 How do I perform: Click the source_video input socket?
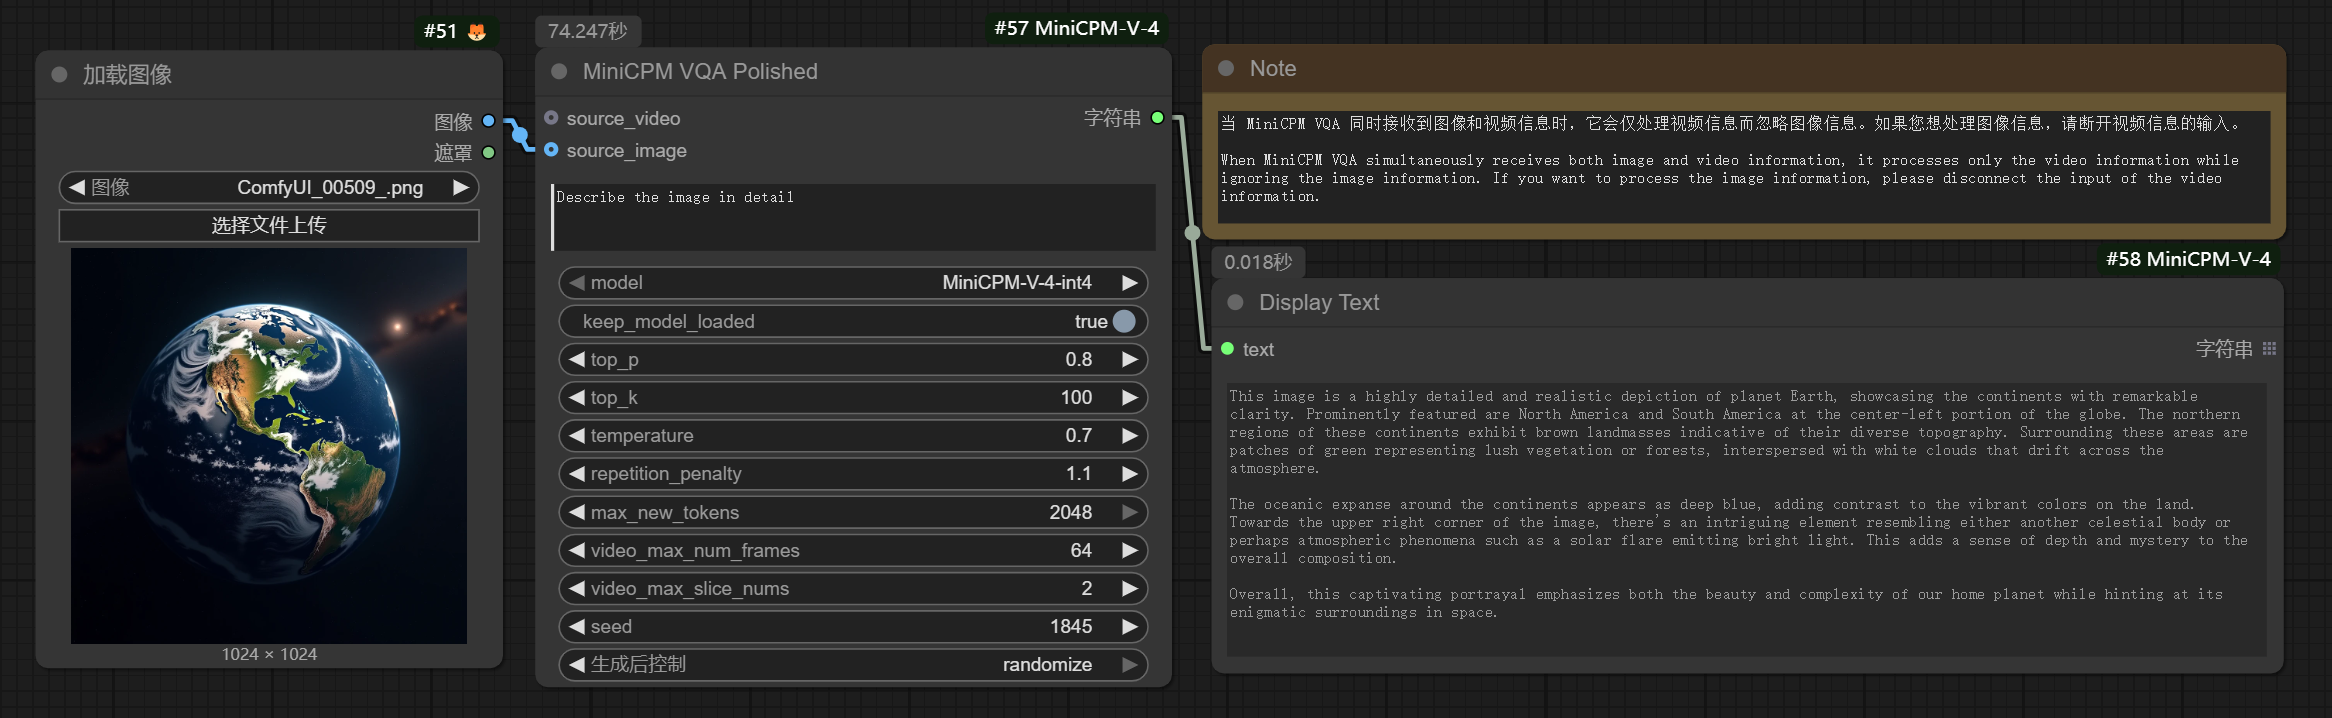551,118
